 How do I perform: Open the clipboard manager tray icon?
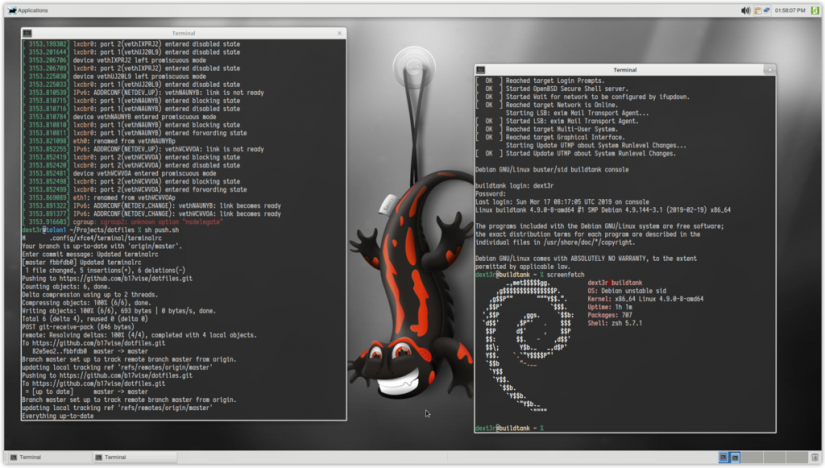pos(758,11)
